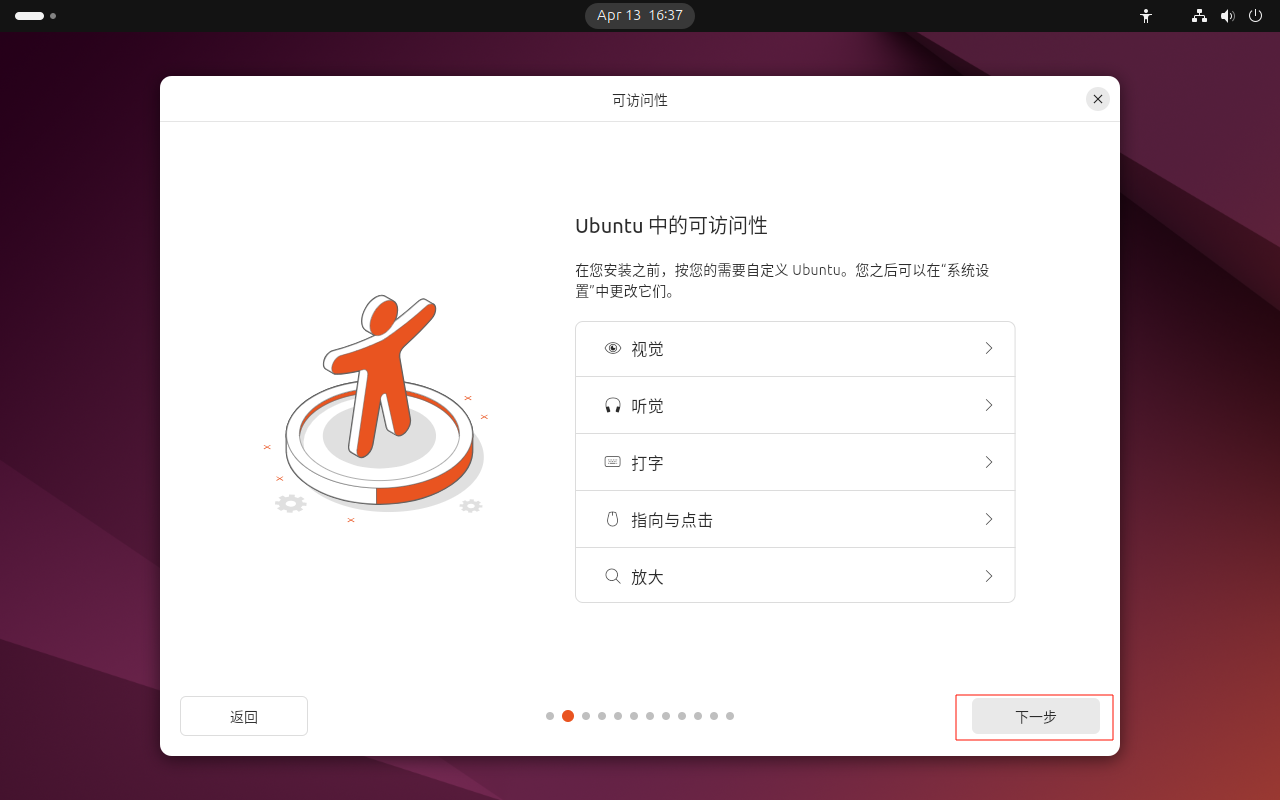Image resolution: width=1280 pixels, height=800 pixels.
Task: Expand the 视觉 row chevron
Action: [989, 348]
